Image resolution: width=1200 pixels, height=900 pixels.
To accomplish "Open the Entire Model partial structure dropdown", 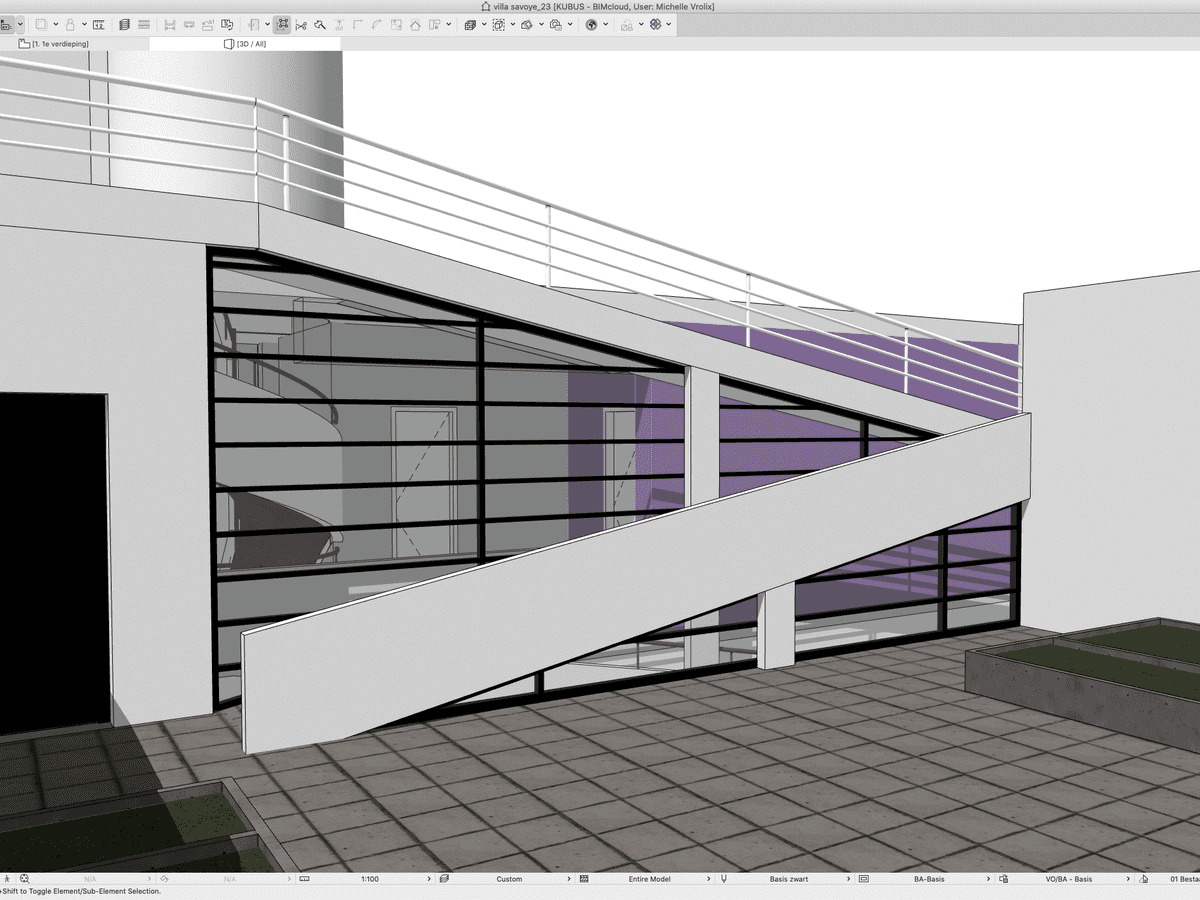I will [x=648, y=879].
